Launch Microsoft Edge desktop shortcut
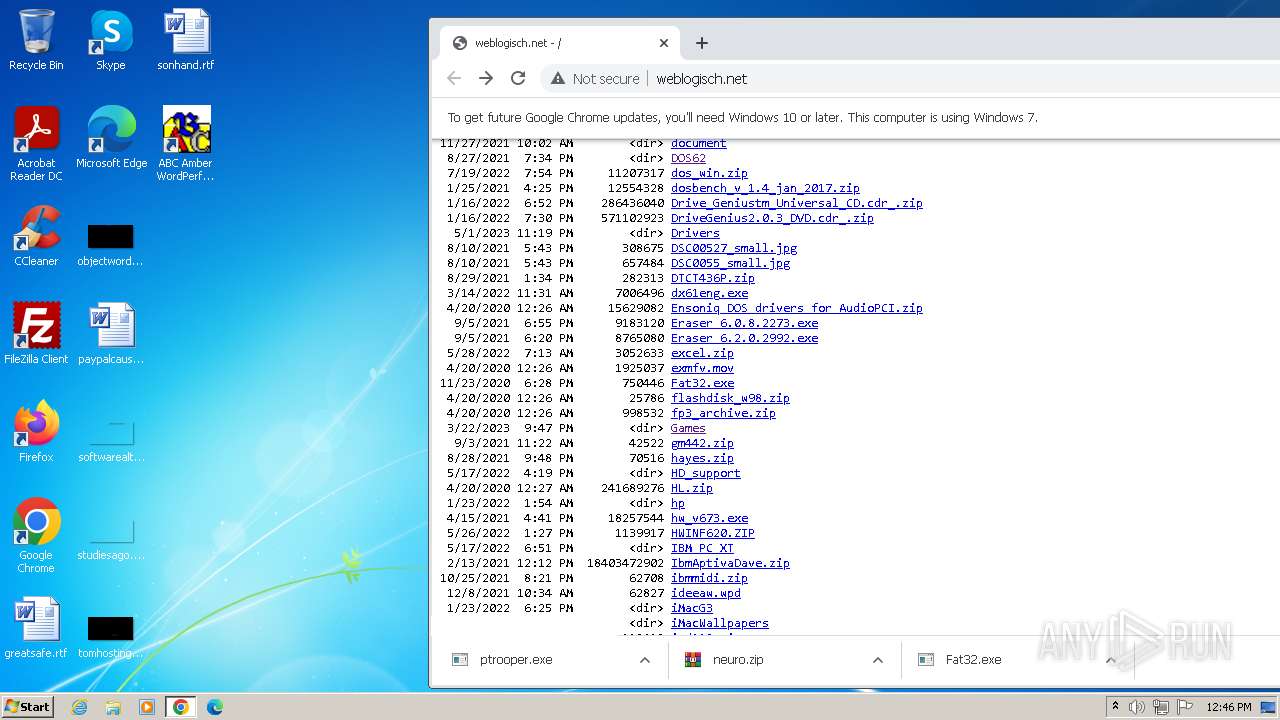Image resolution: width=1280 pixels, height=720 pixels. 111,137
